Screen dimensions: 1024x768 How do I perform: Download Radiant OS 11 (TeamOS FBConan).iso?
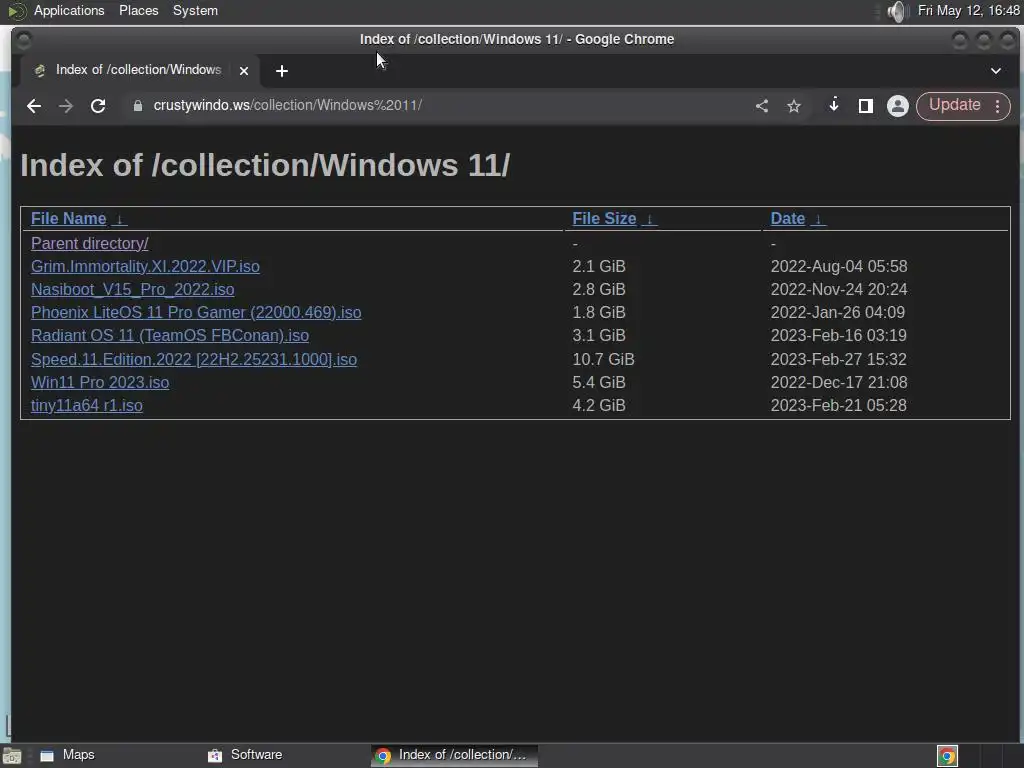(170, 336)
